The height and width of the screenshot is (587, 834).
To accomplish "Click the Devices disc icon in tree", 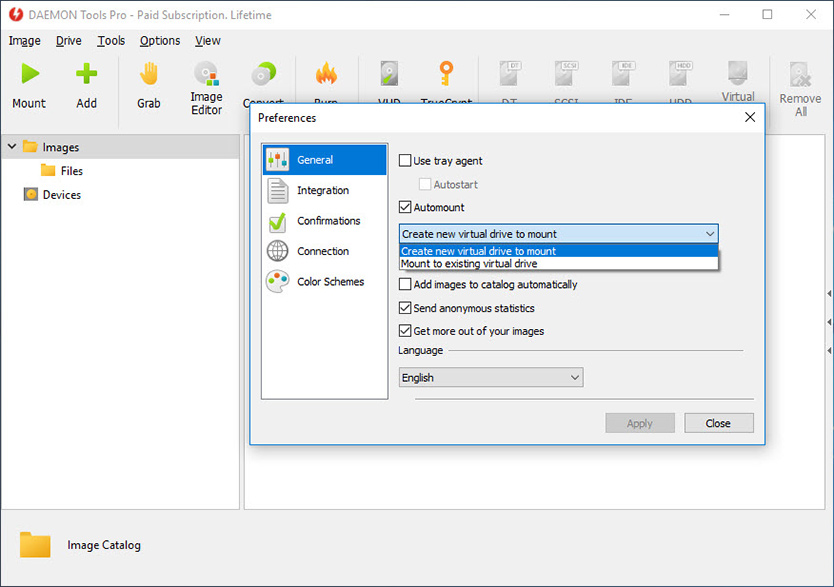I will [x=31, y=194].
